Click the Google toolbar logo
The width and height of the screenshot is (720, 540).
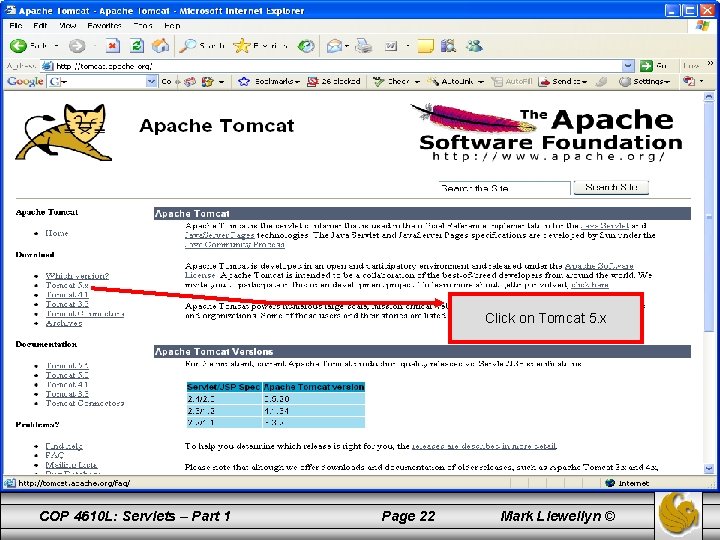click(x=25, y=81)
